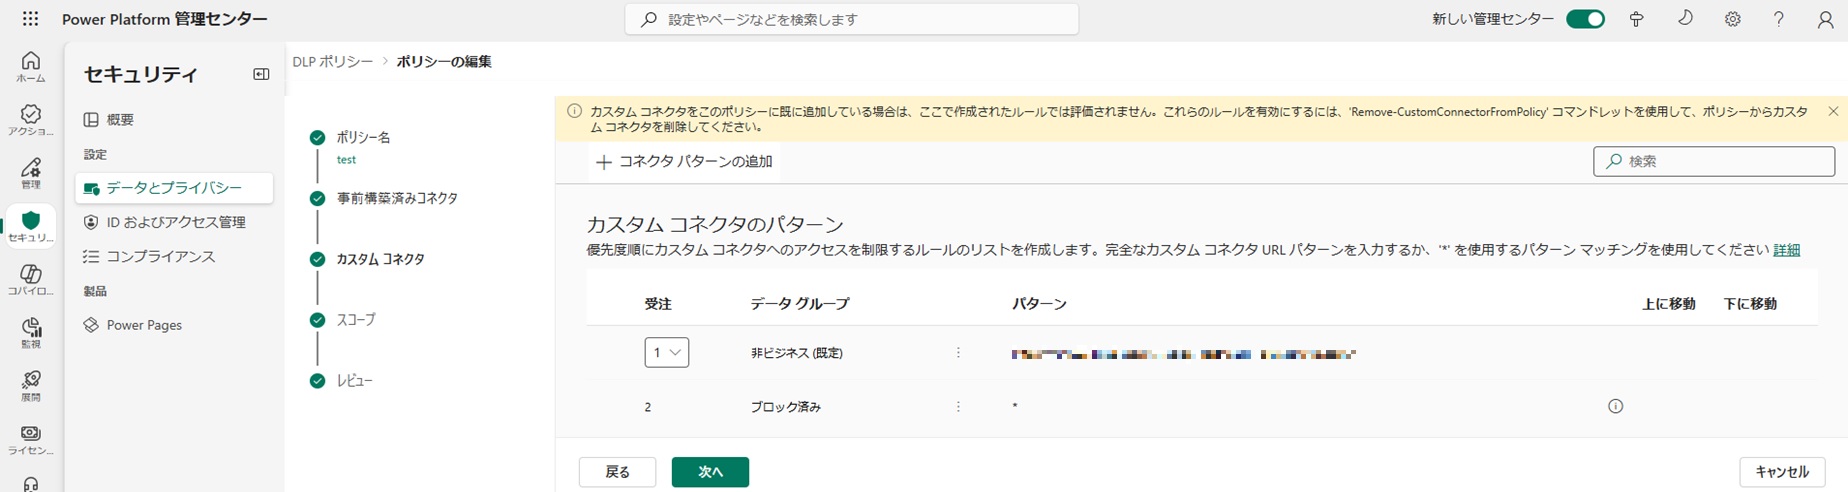Toggle 新しい管理センター switch
The image size is (1848, 492).
[x=1585, y=19]
